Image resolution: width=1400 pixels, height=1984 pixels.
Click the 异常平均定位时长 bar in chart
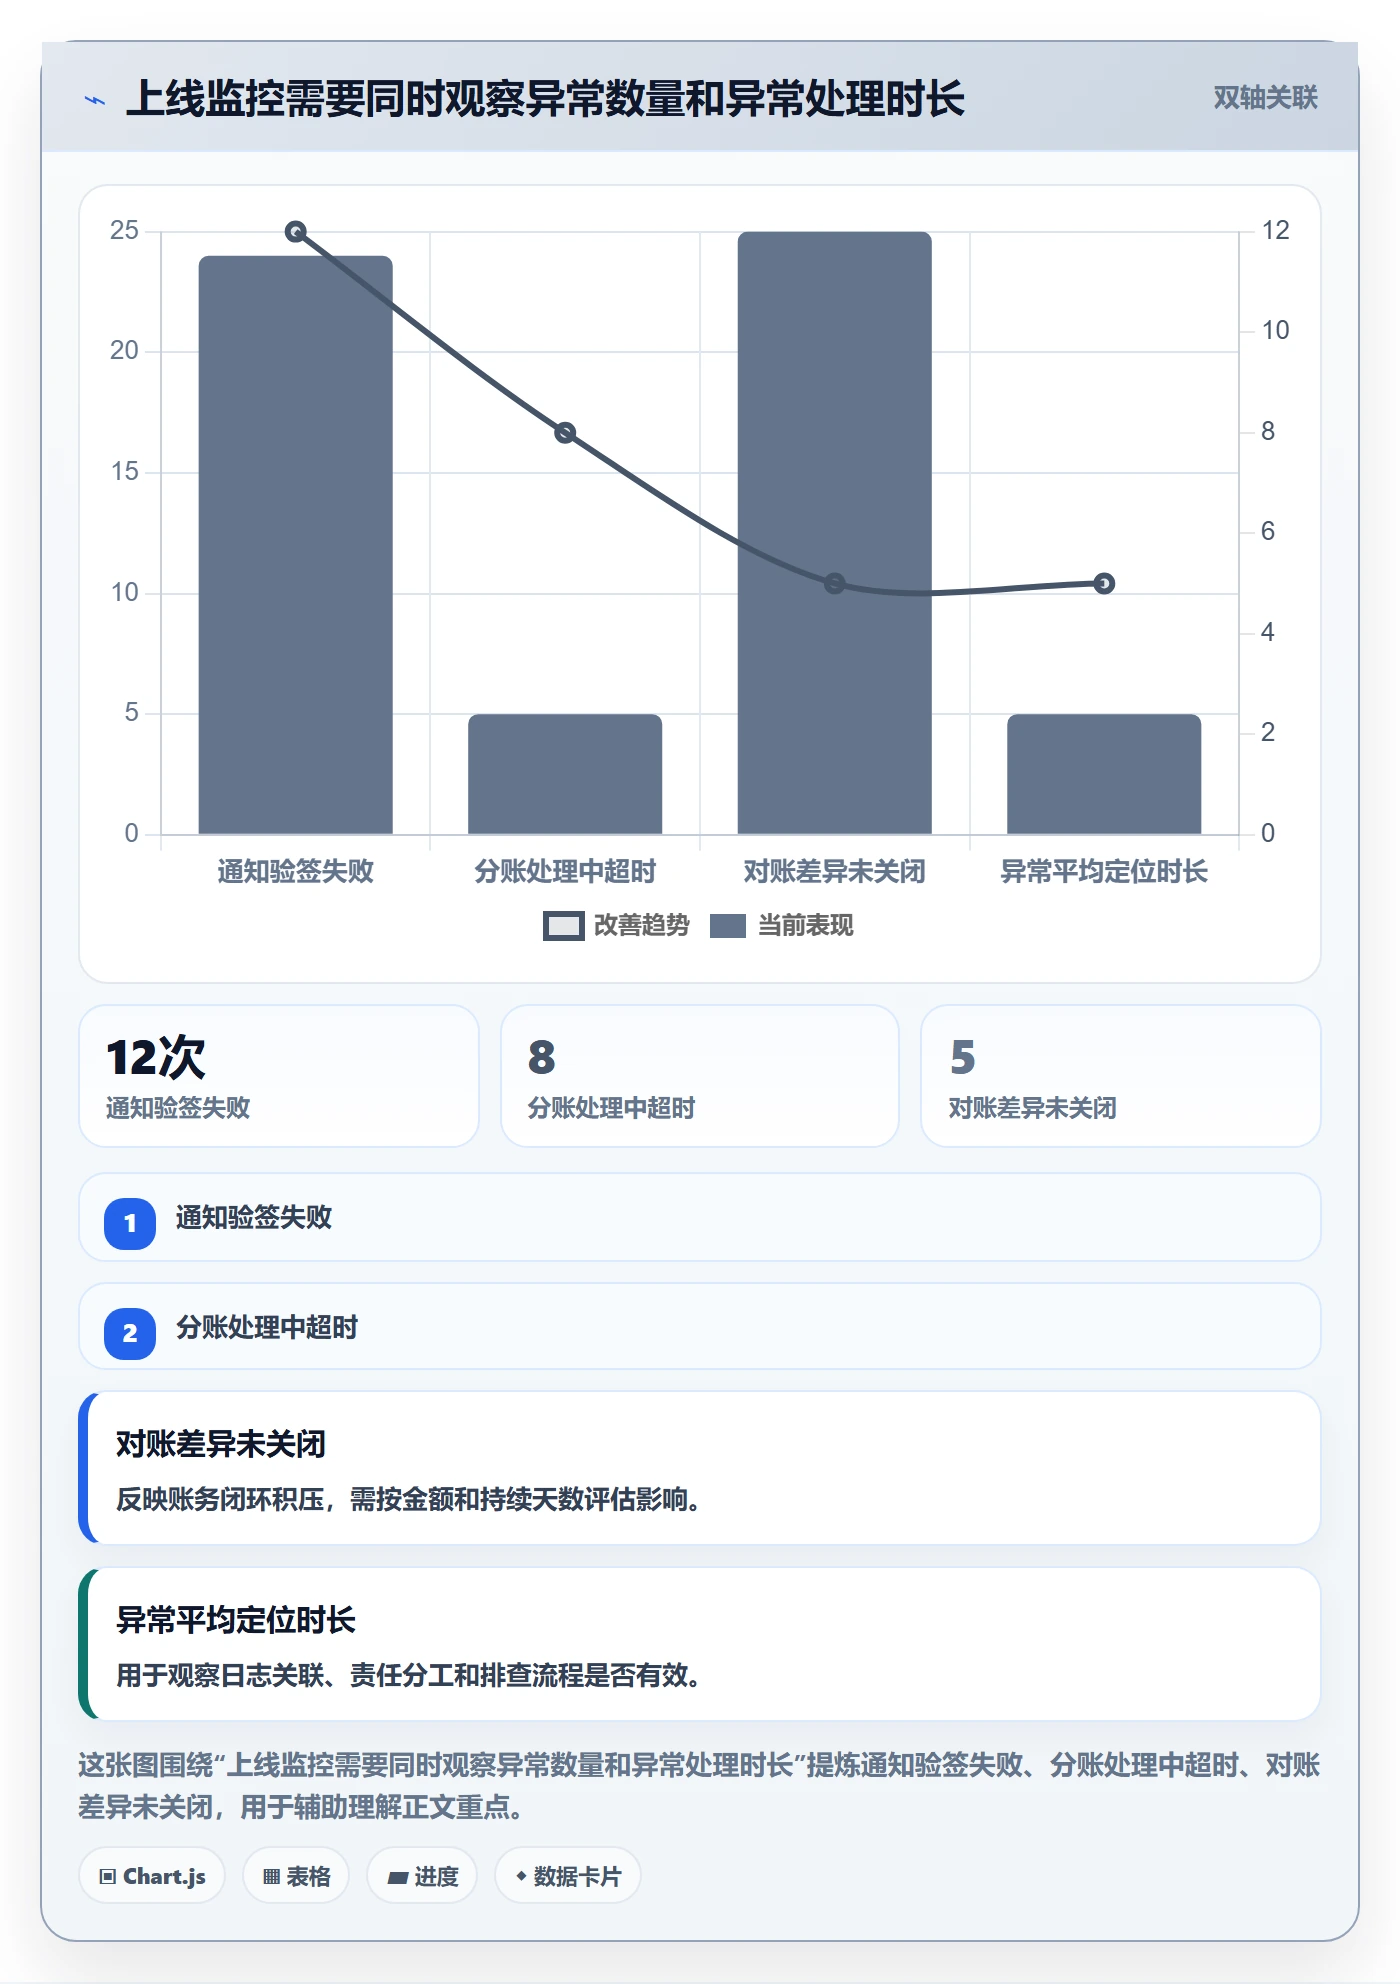coord(1104,774)
